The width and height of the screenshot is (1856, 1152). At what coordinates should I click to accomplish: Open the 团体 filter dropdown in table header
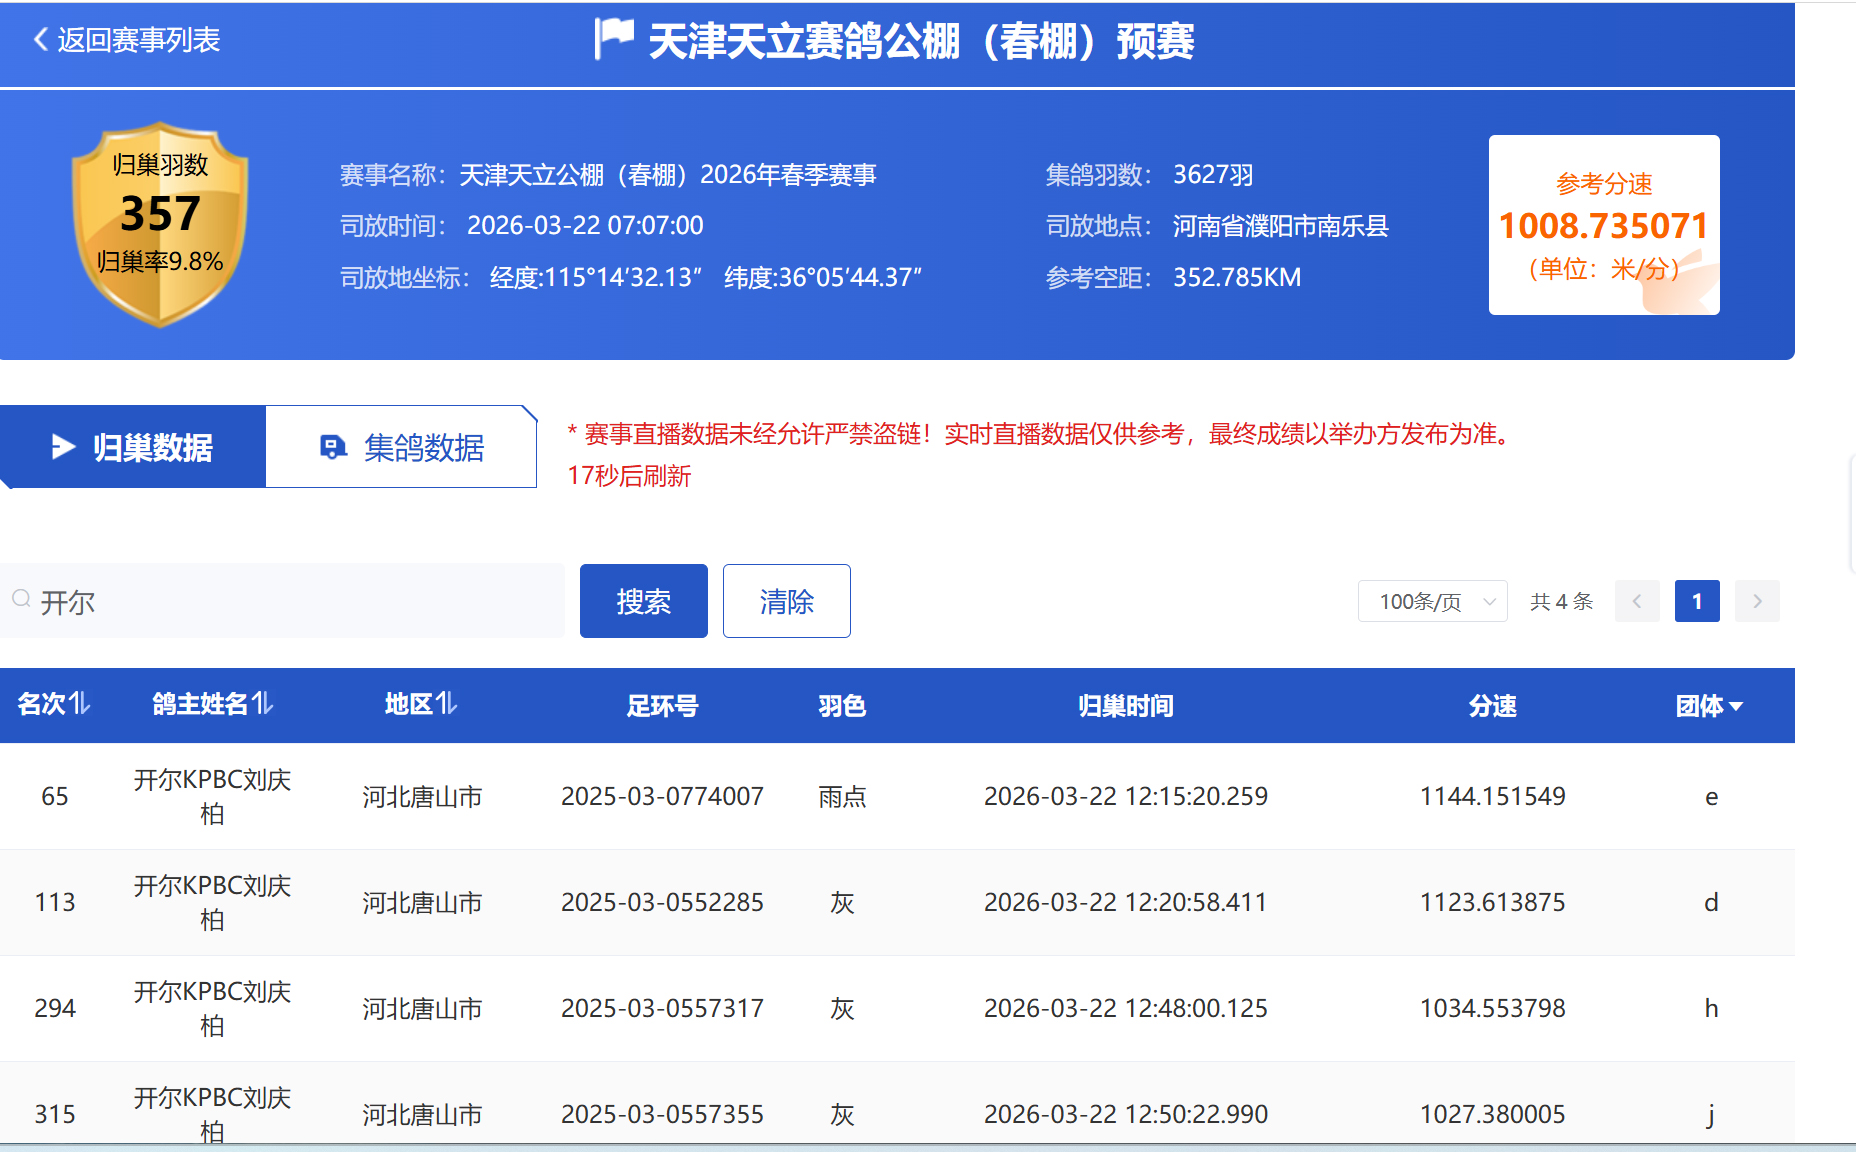[1709, 706]
